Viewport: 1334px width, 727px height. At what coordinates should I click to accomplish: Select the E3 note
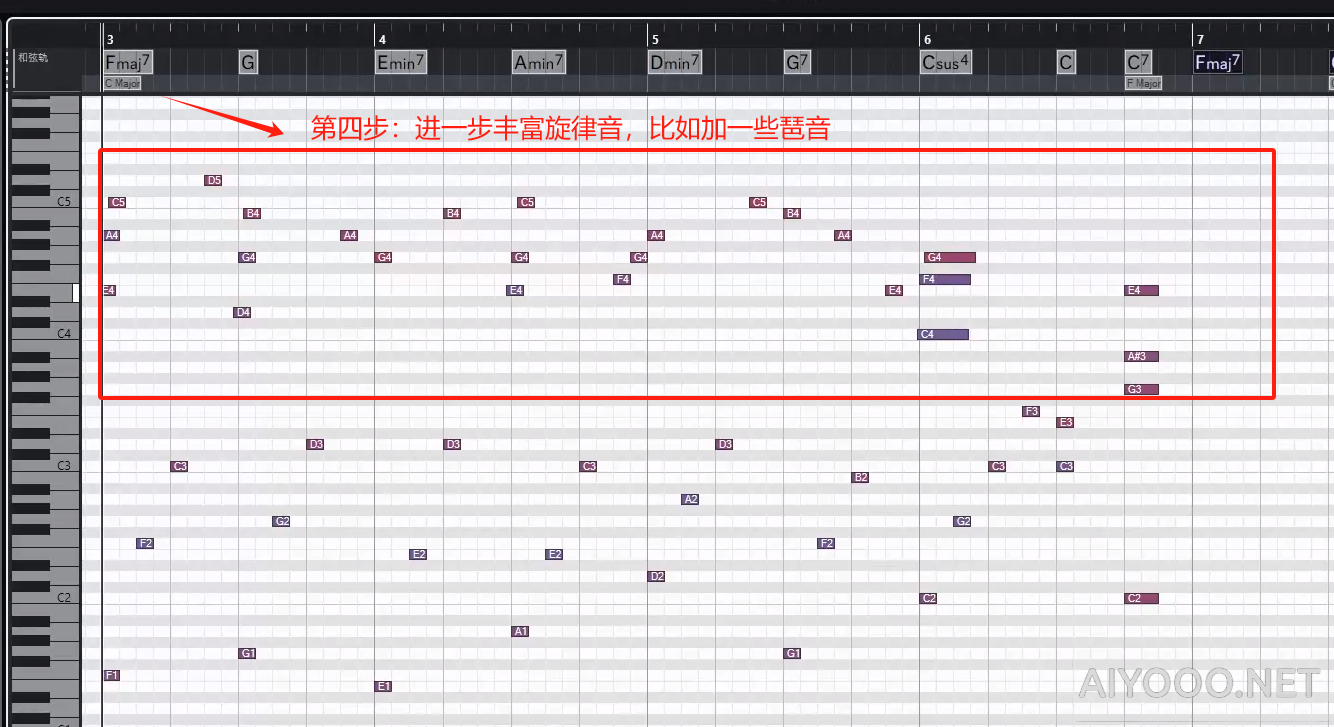(1065, 422)
